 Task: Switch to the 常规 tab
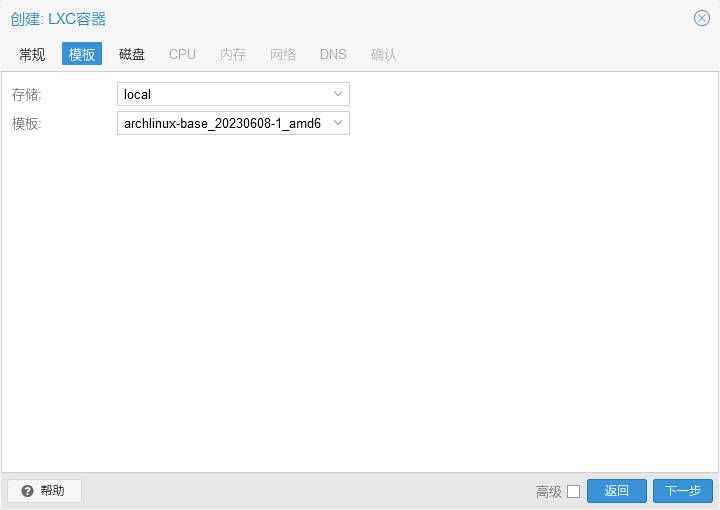[x=32, y=54]
